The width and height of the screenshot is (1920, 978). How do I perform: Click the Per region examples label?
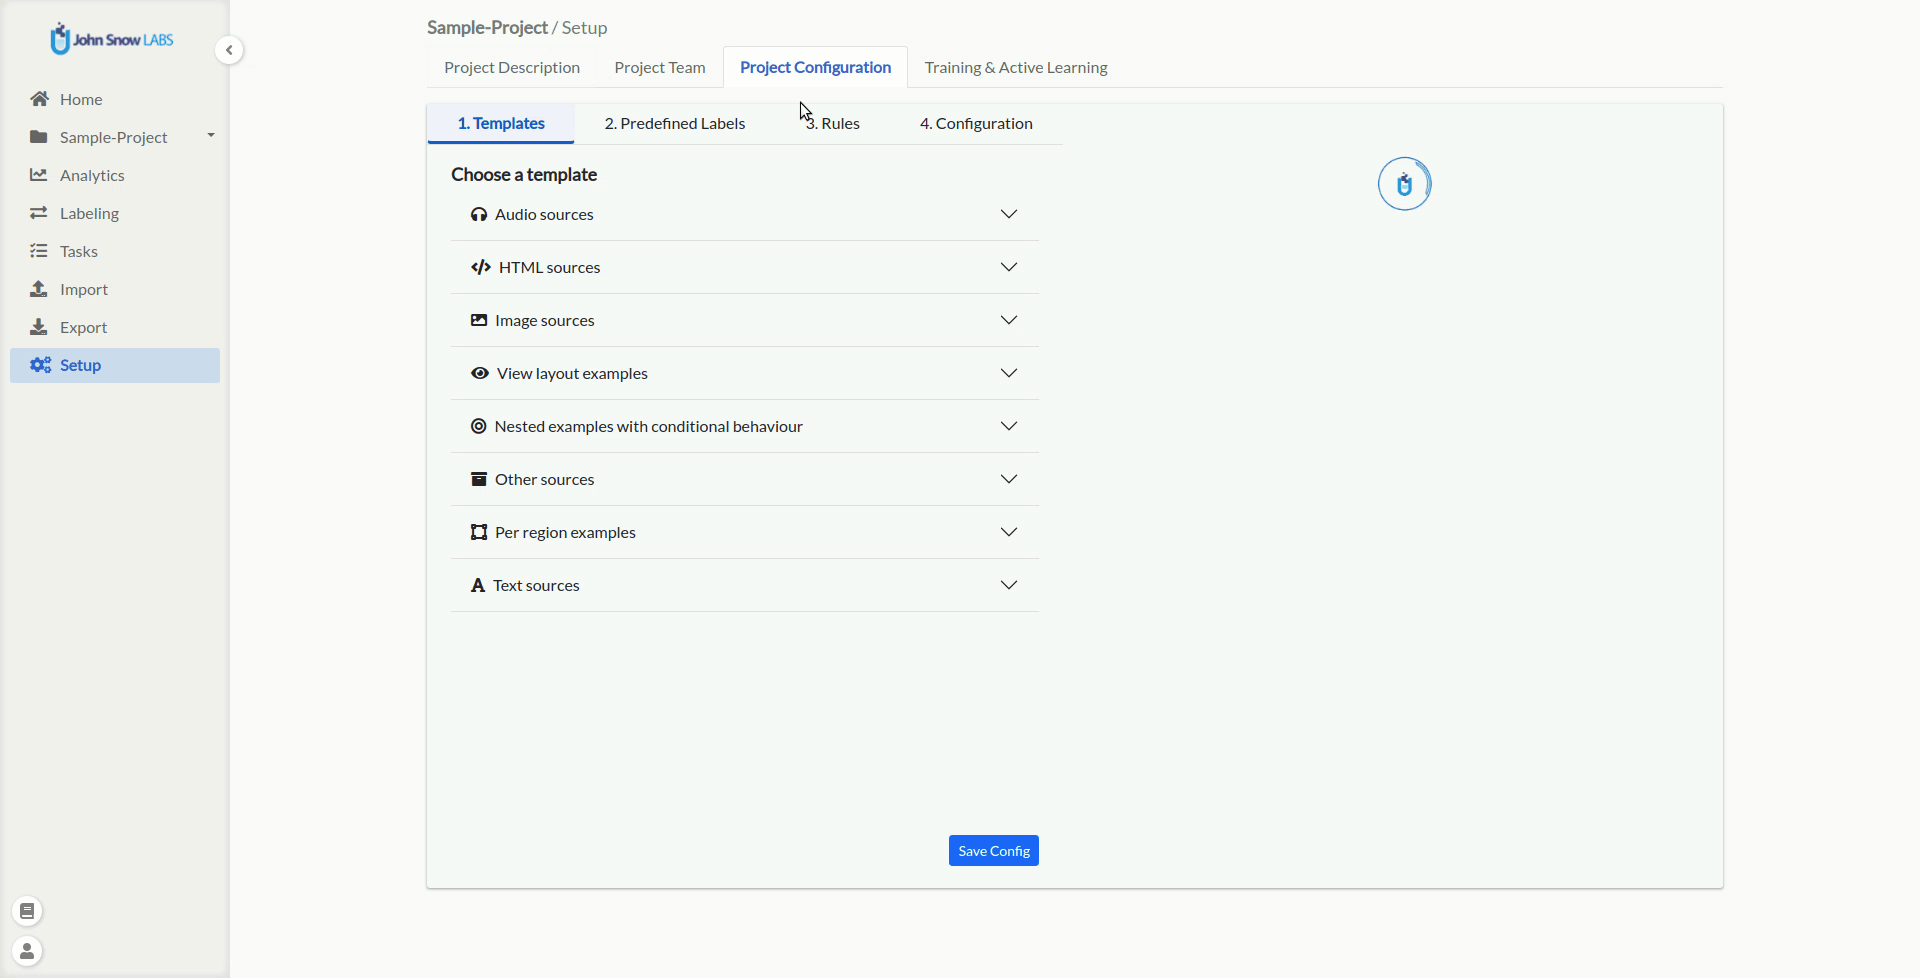point(565,532)
